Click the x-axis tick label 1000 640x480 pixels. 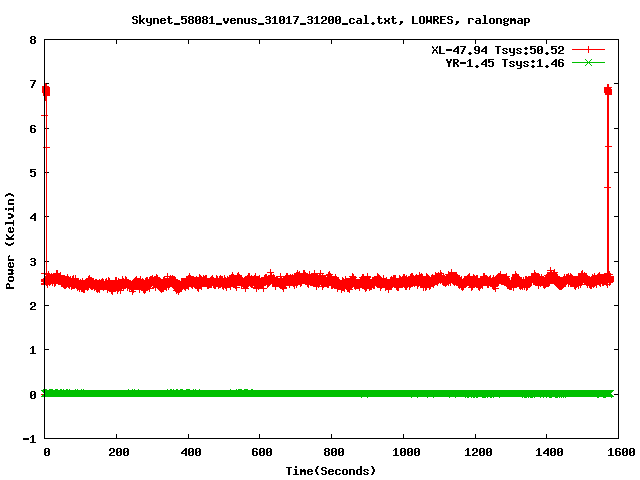click(406, 452)
